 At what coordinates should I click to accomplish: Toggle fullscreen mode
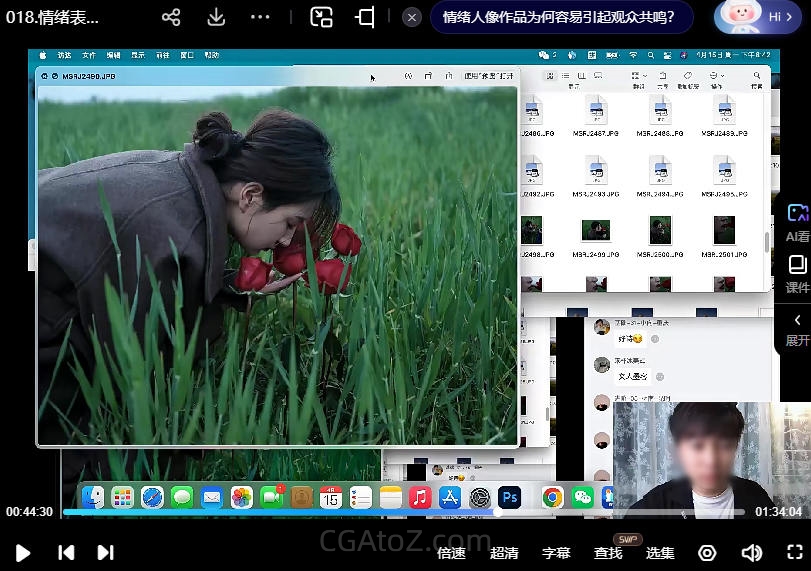pyautogui.click(x=795, y=553)
